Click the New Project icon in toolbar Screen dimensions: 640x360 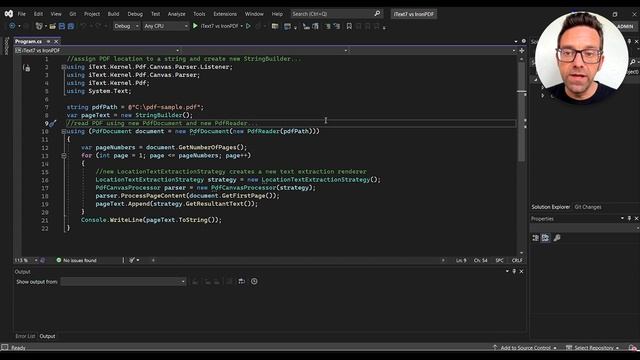39,26
